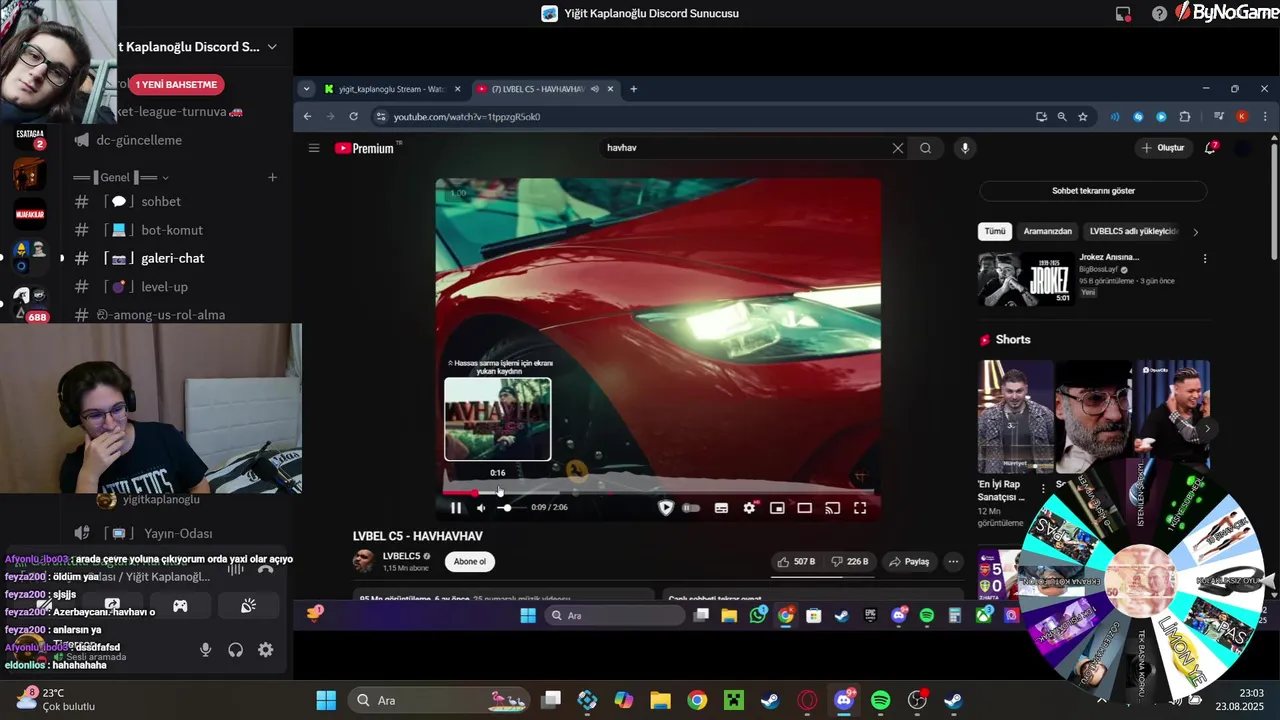
Task: Select the LVBELC5 adlı yükleyiciden chip
Action: click(1134, 231)
